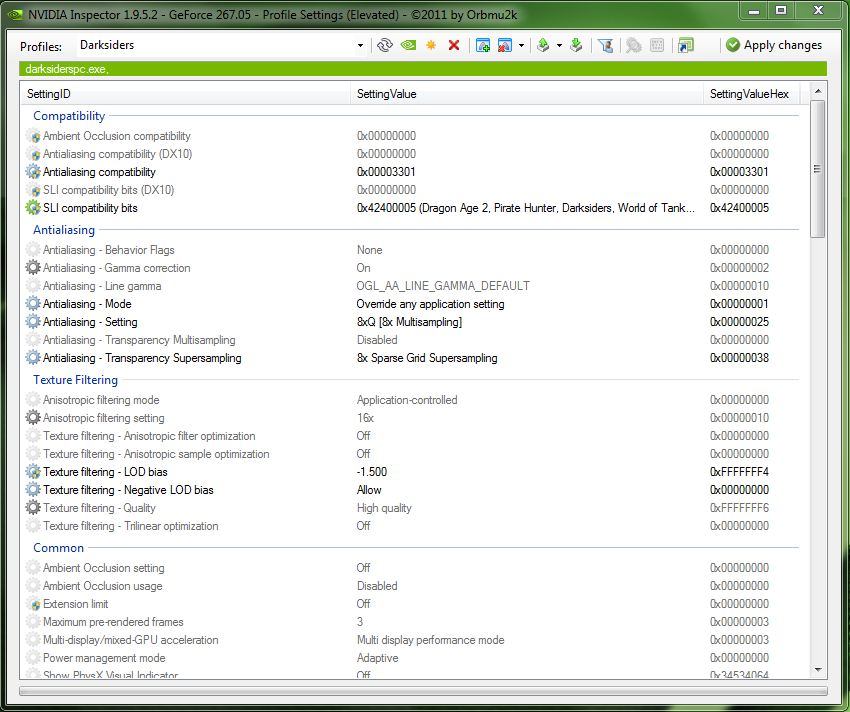Click the create application shortcut icon
This screenshot has width=850, height=712.
point(686,46)
